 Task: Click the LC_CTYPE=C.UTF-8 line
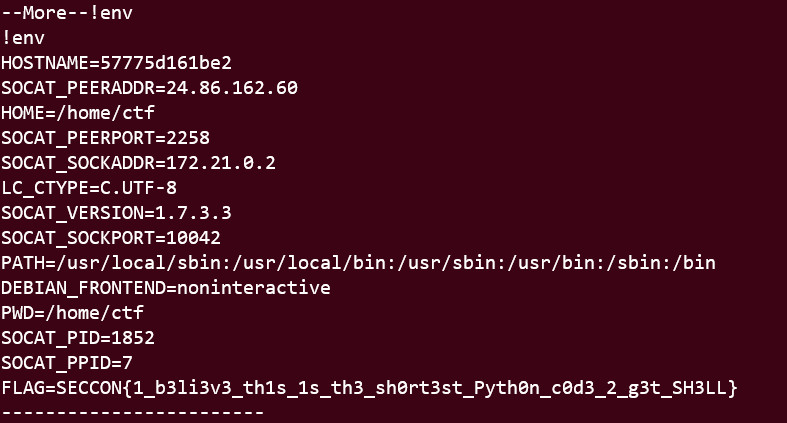[x=89, y=188]
